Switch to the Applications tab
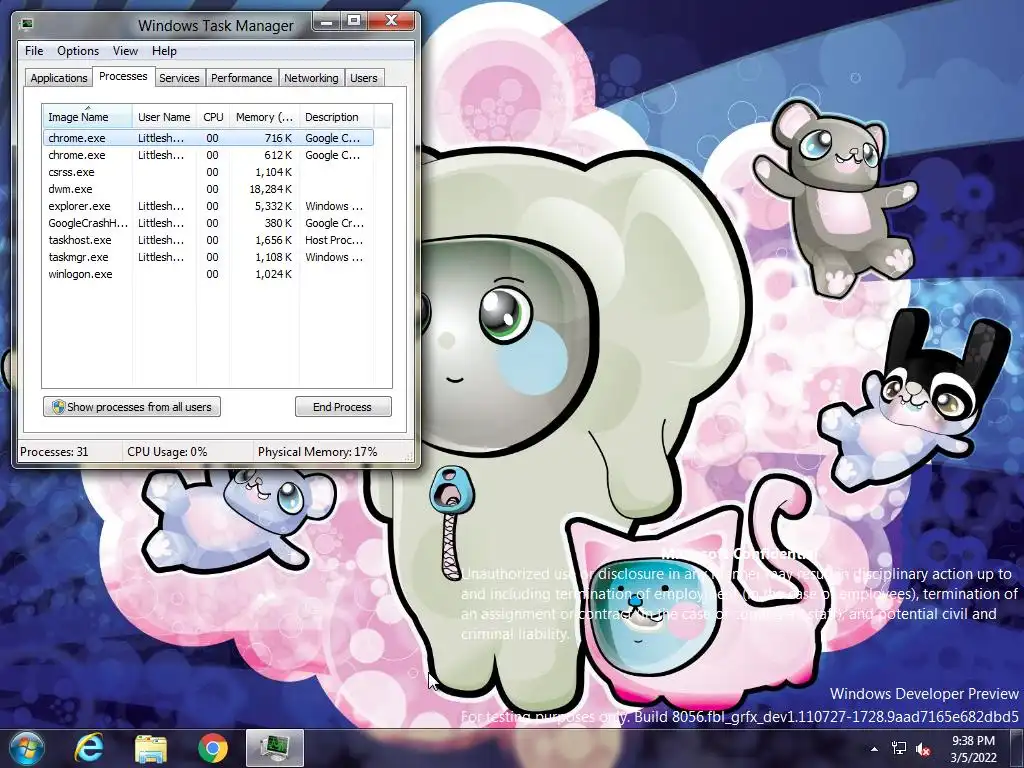 point(59,78)
